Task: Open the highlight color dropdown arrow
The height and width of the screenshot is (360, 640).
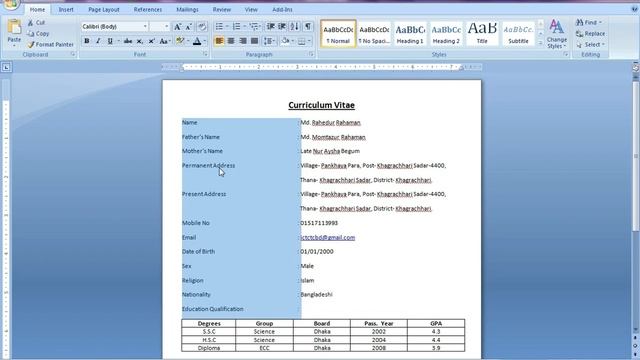Action: tap(188, 41)
